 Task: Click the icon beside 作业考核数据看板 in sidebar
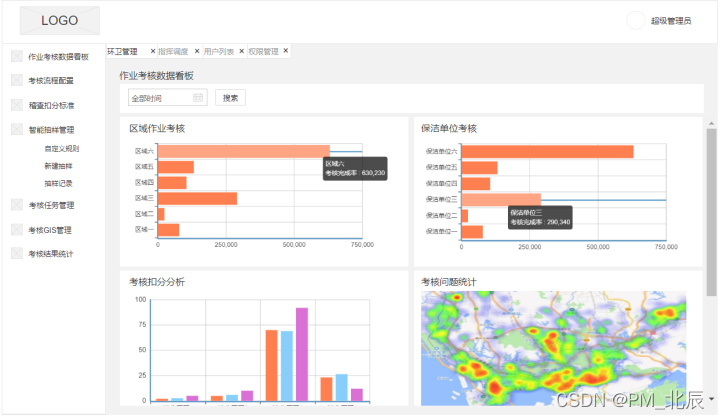pyautogui.click(x=17, y=57)
